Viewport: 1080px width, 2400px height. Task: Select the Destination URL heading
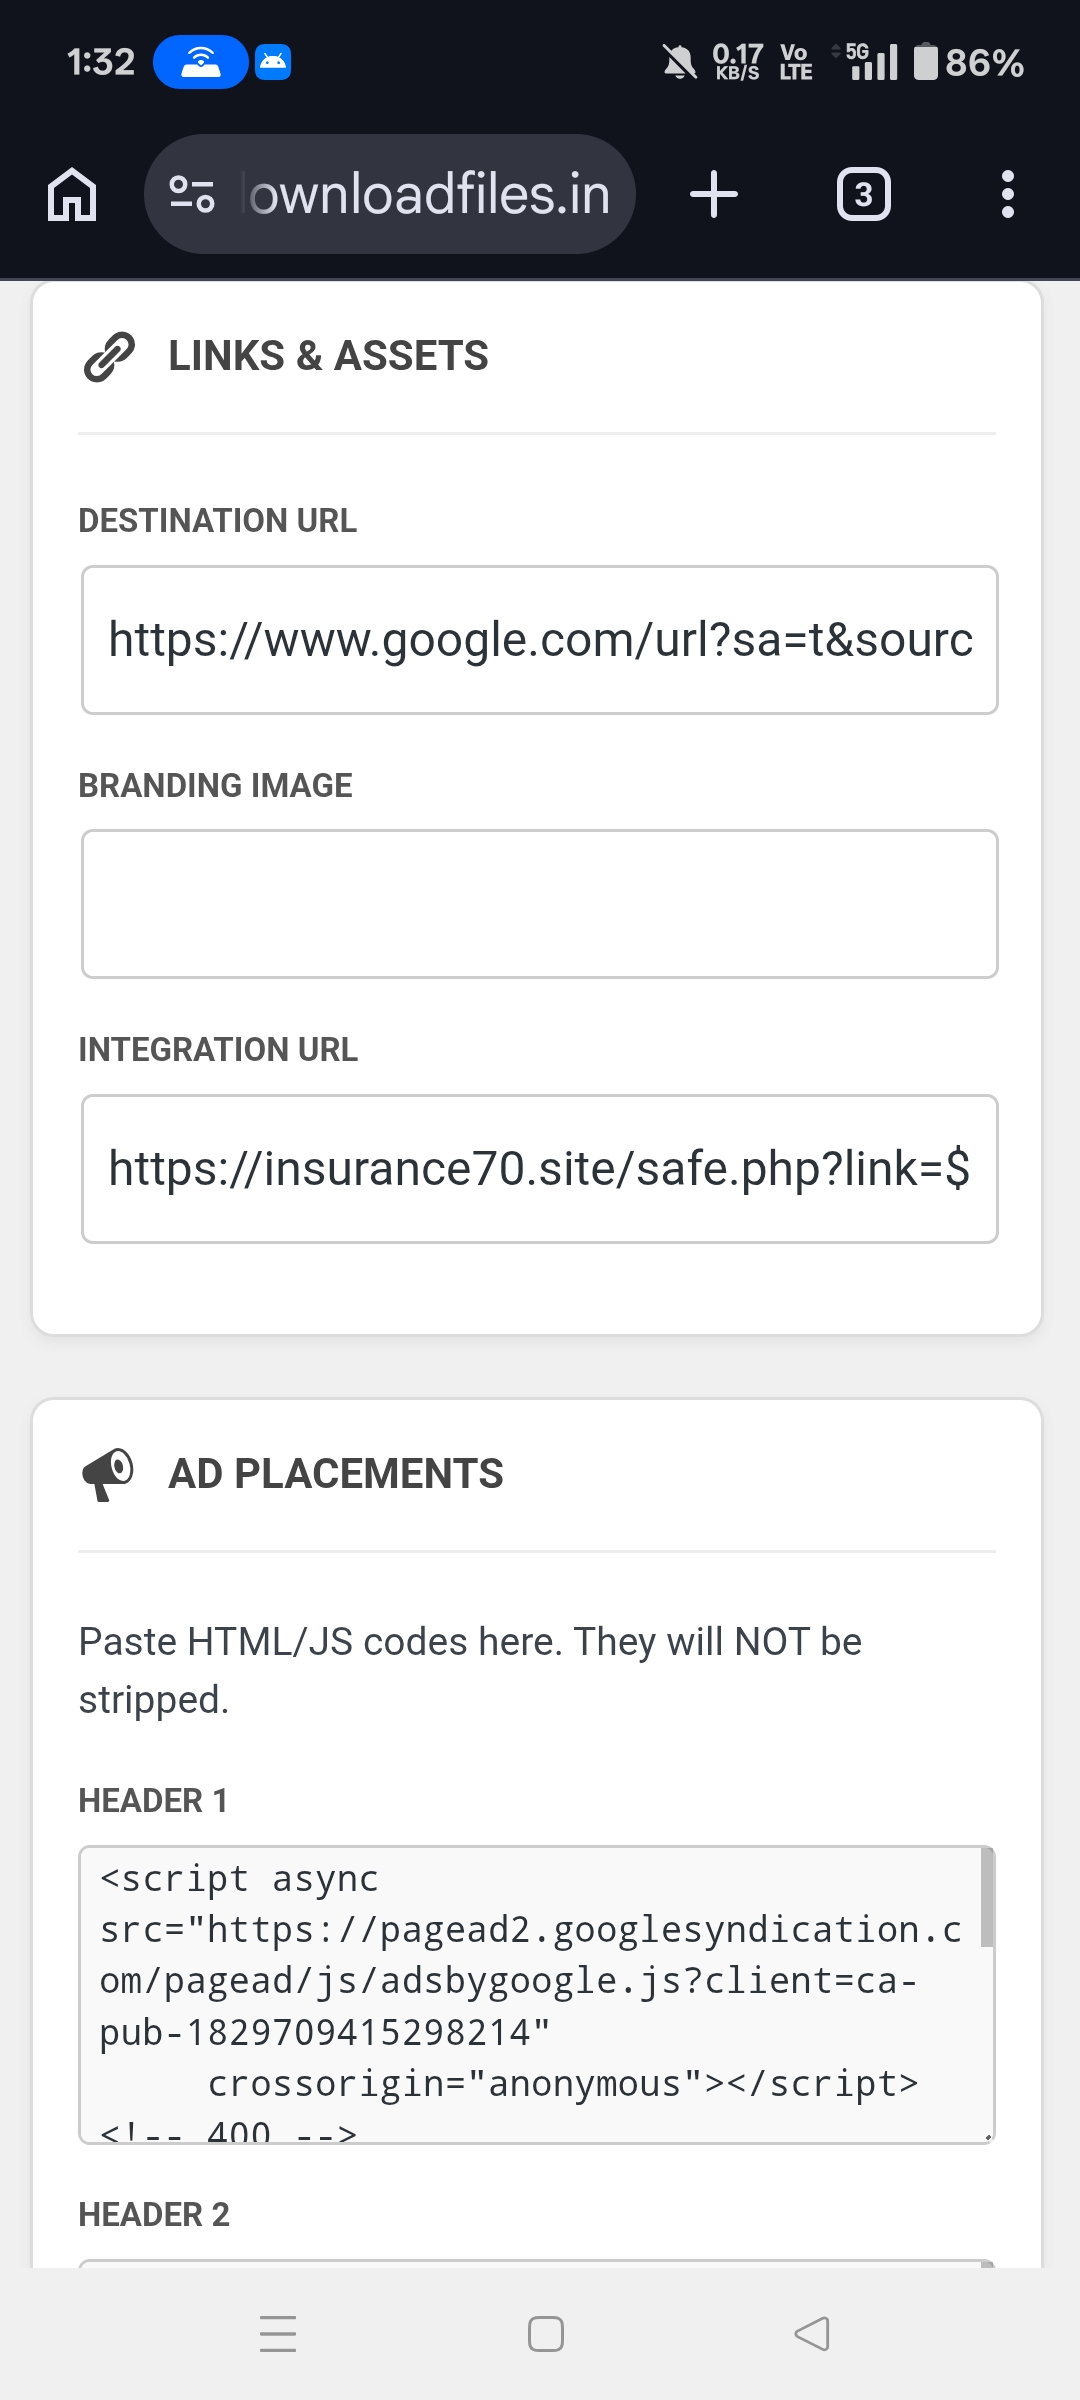(218, 519)
